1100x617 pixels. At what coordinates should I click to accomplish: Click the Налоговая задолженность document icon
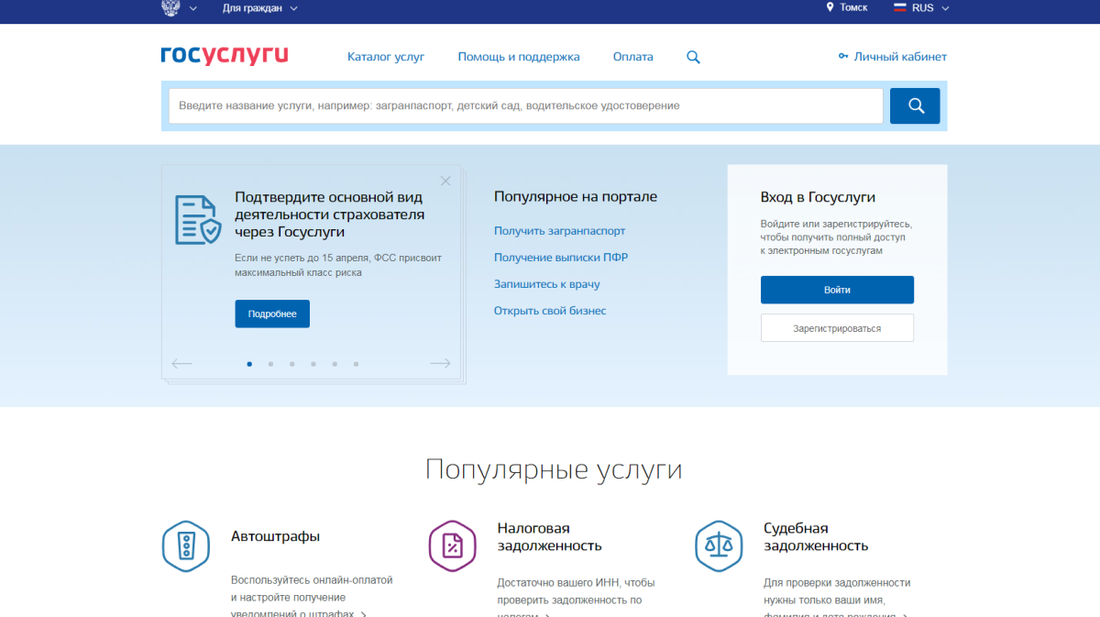452,546
